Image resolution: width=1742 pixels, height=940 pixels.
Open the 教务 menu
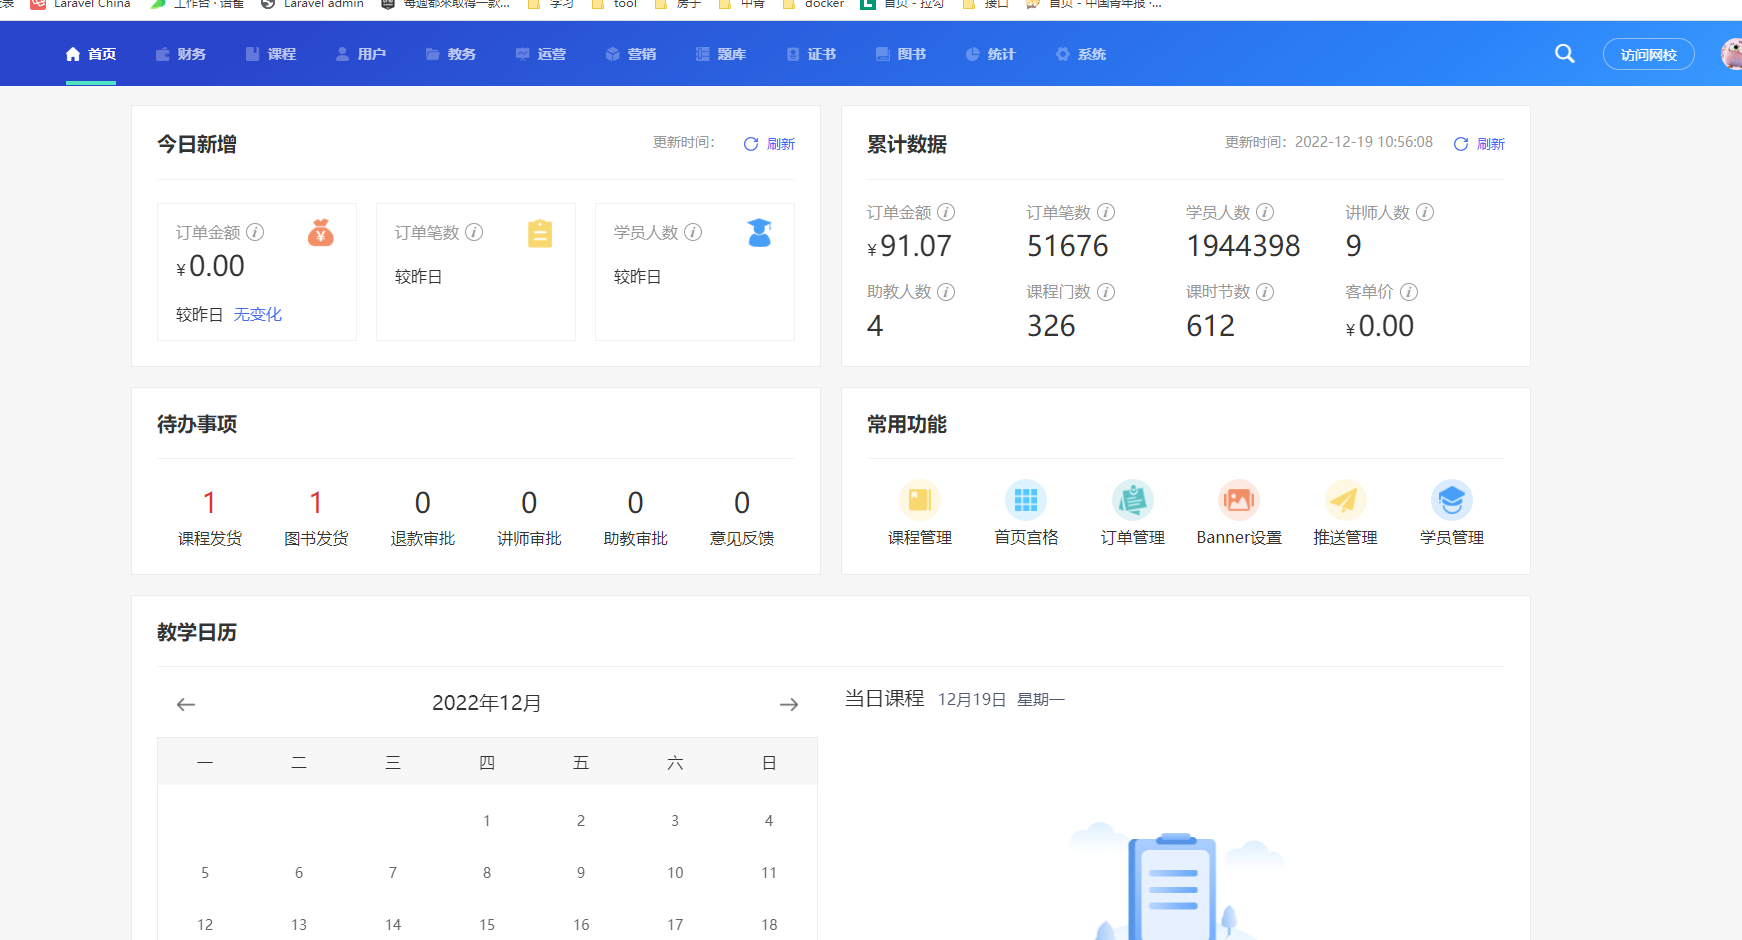pos(451,54)
